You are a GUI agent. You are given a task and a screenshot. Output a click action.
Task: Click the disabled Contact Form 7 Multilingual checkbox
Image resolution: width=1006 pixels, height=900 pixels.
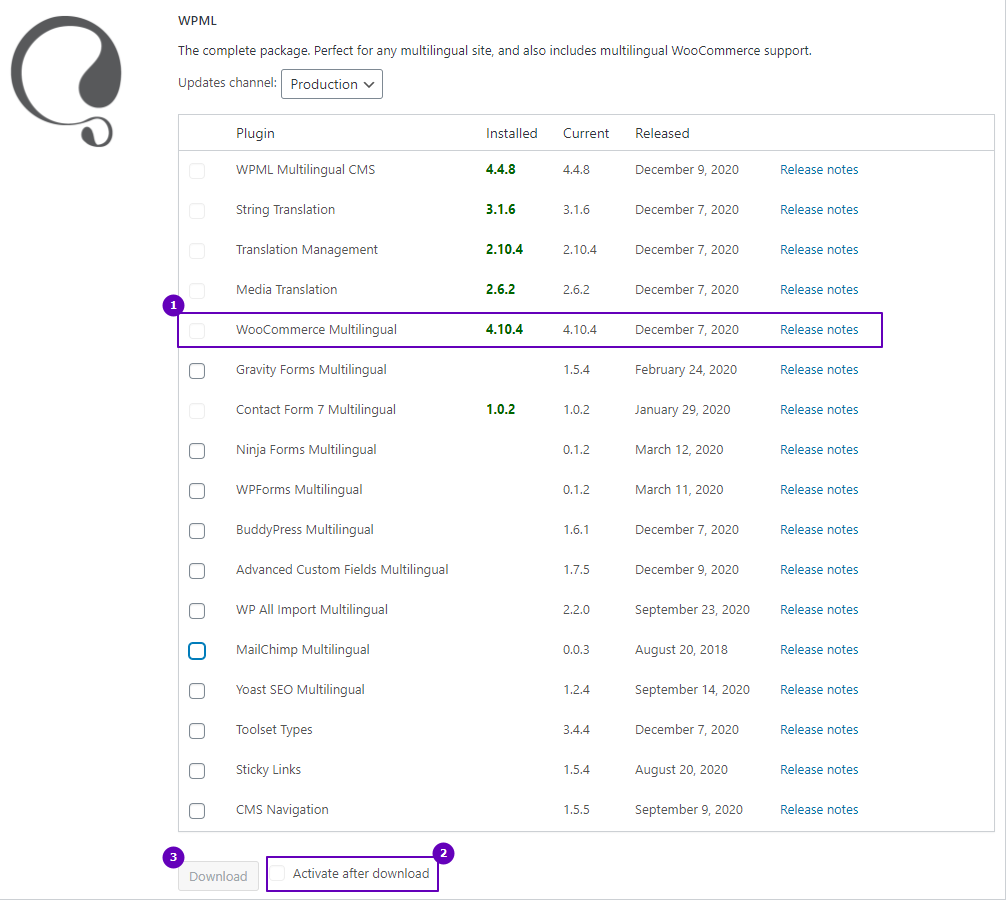(197, 411)
